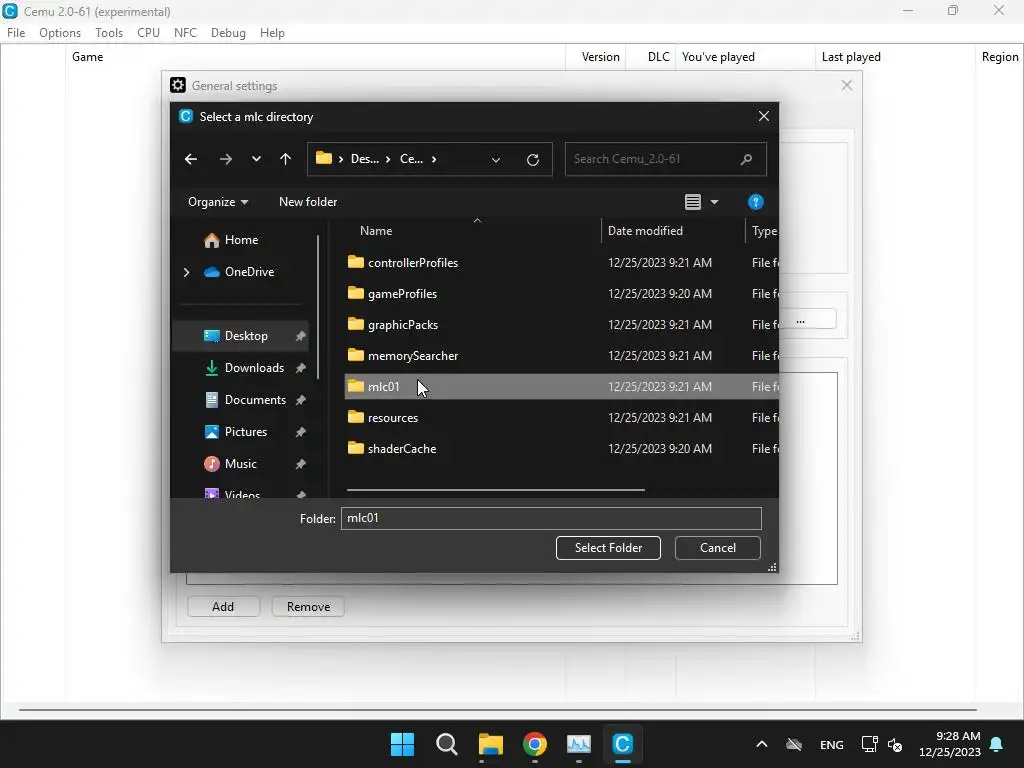
Task: Select Home in navigation pane
Action: click(241, 240)
